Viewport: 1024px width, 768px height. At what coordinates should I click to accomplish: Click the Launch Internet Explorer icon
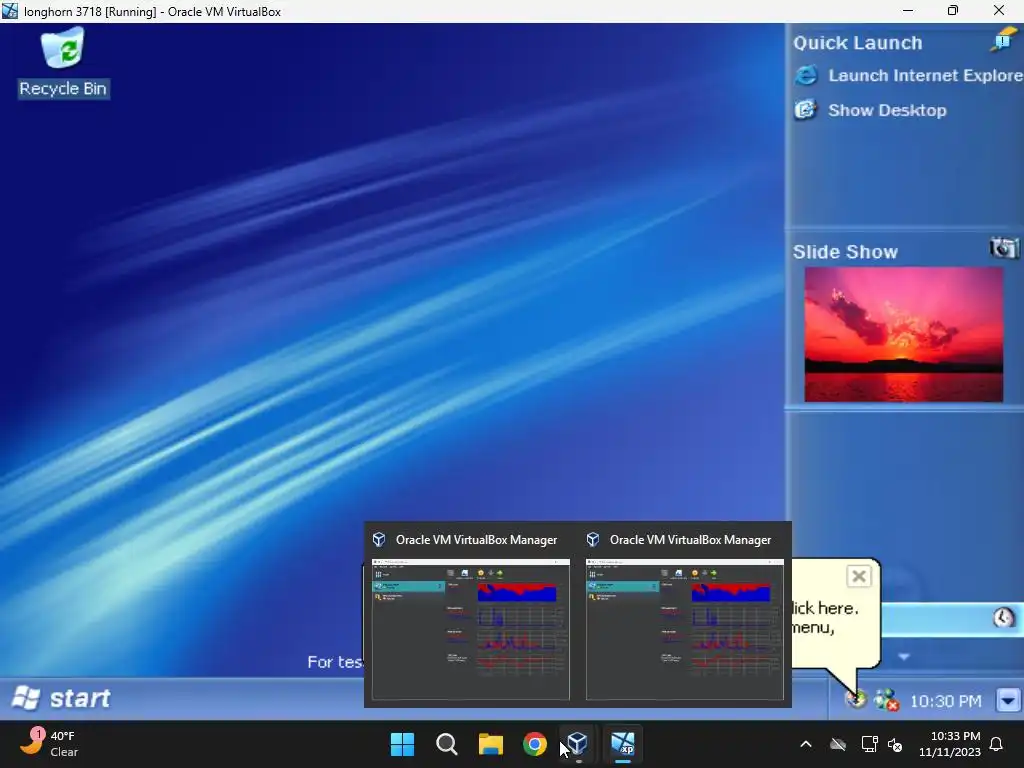[x=807, y=75]
